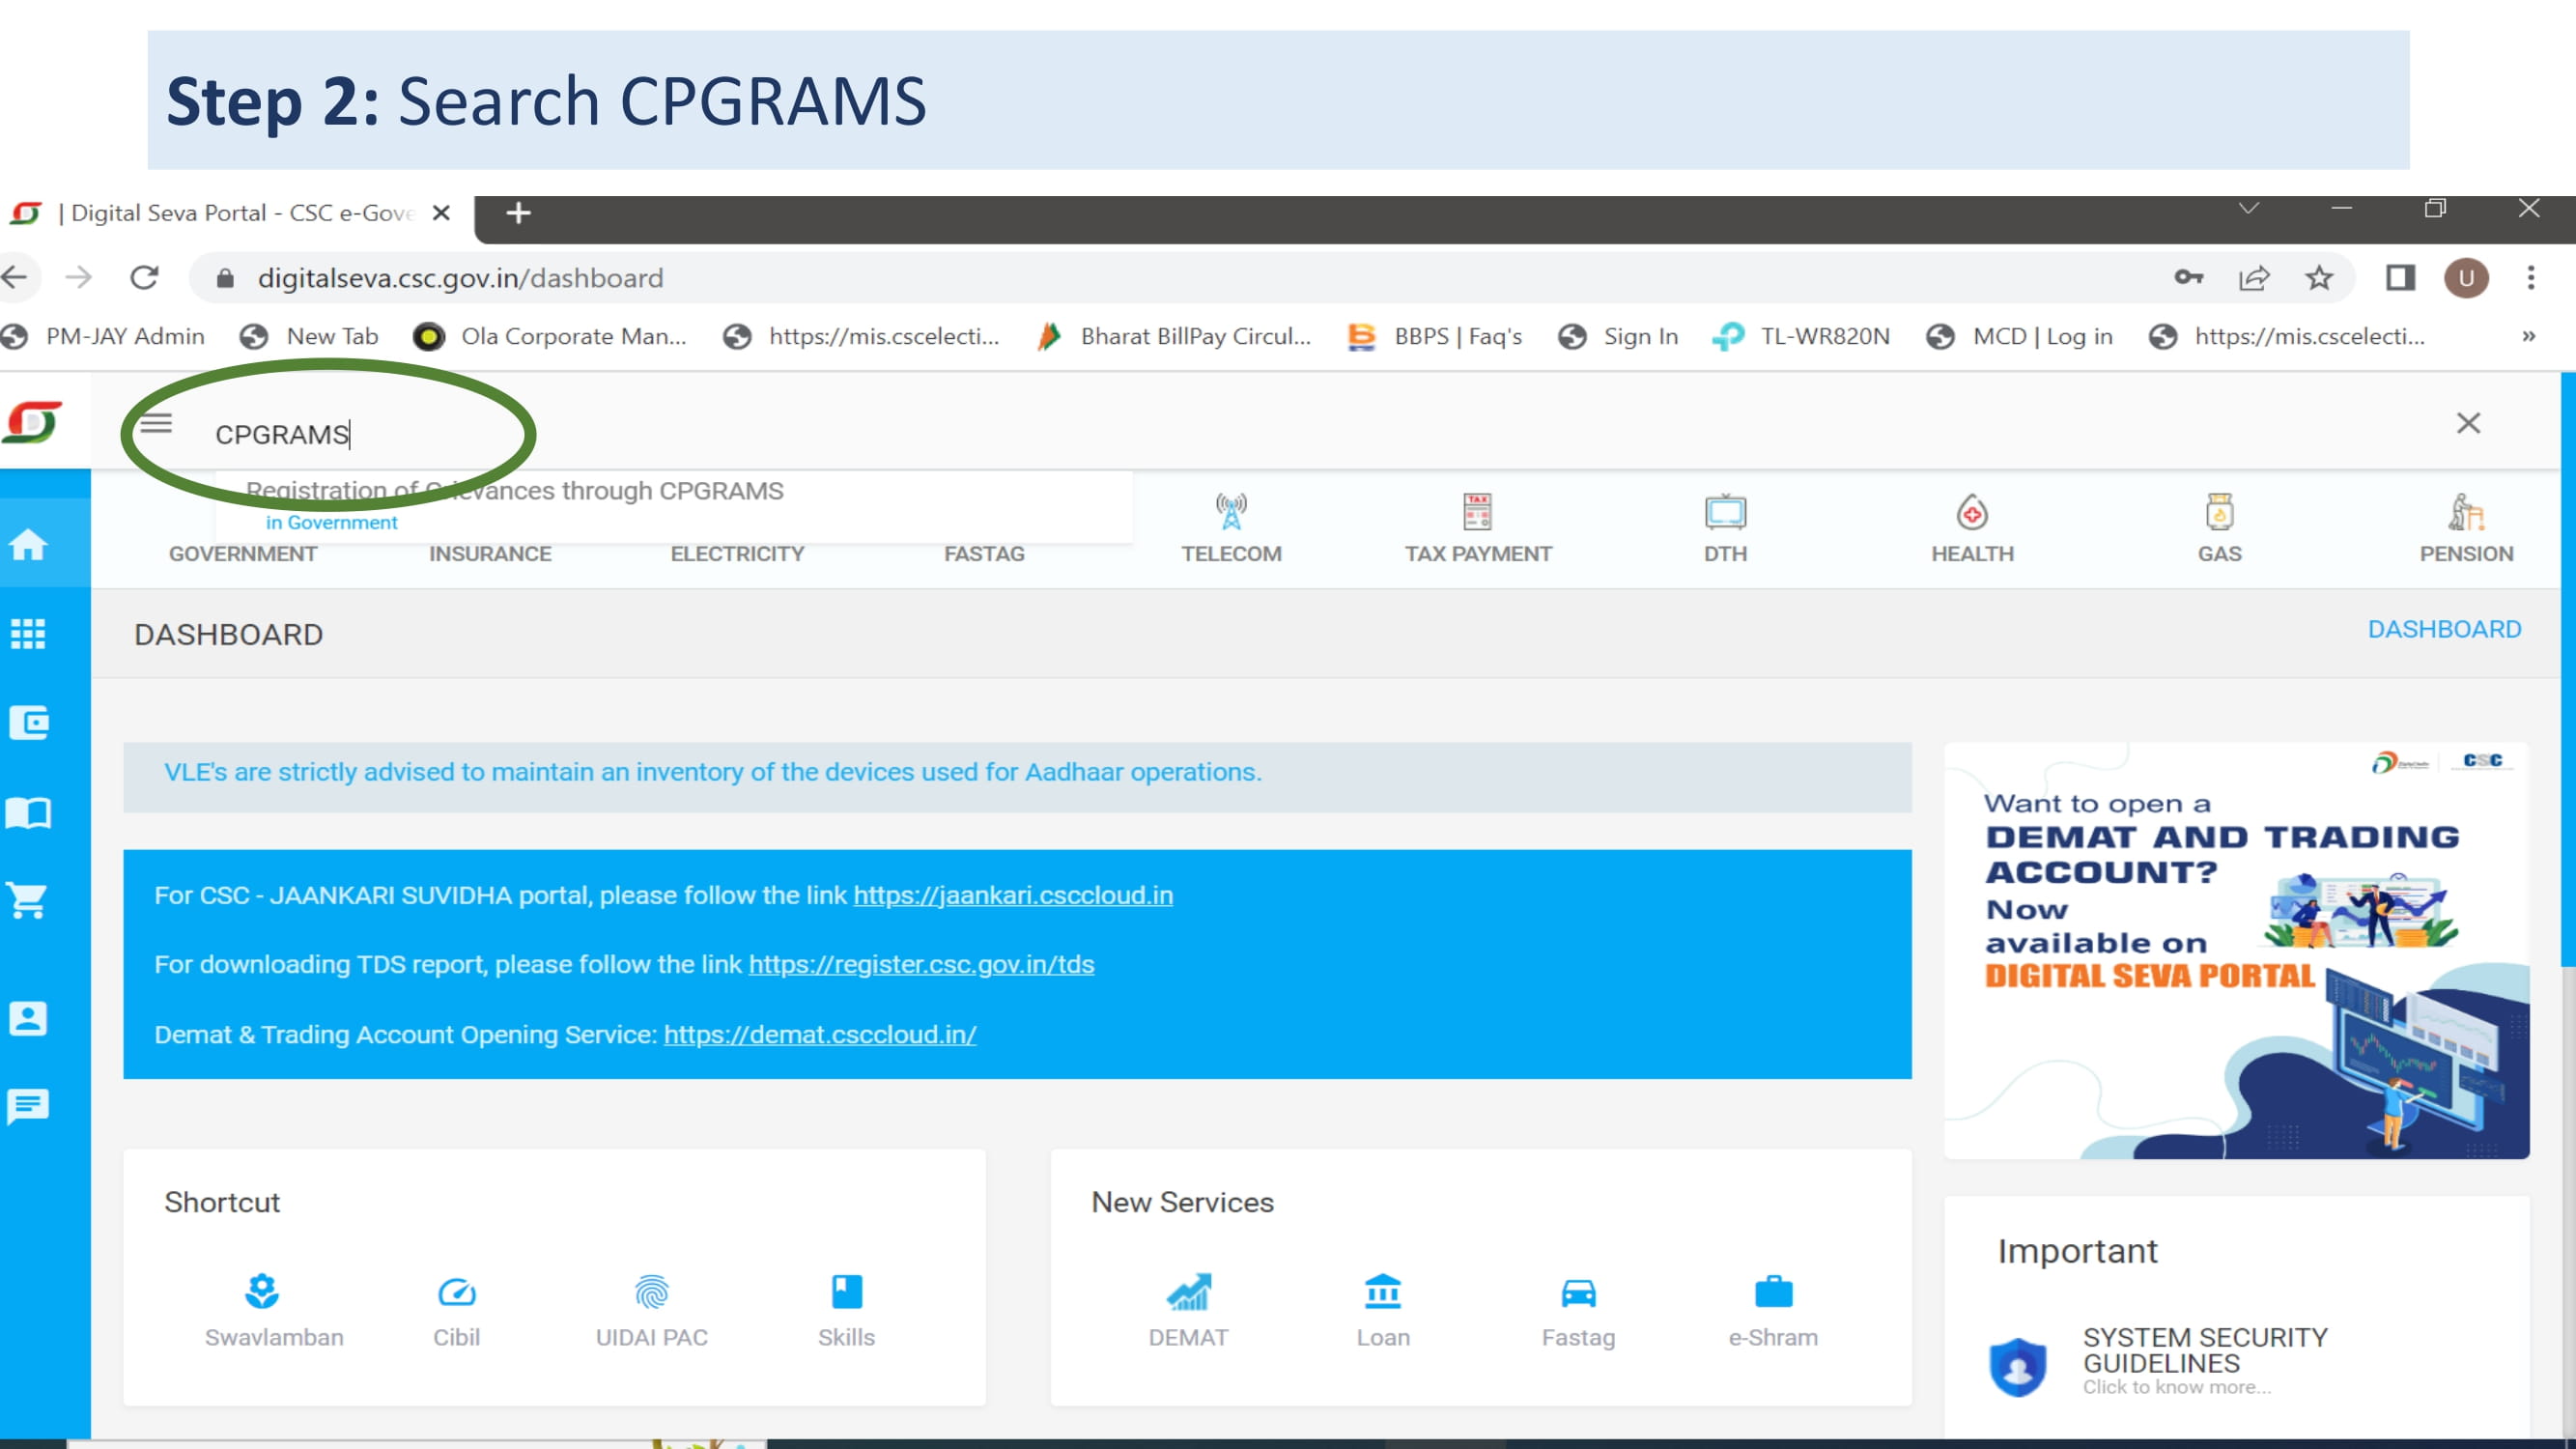Open System Security Guidelines item
Viewport: 2576px width, 1449px height.
click(2160, 1360)
